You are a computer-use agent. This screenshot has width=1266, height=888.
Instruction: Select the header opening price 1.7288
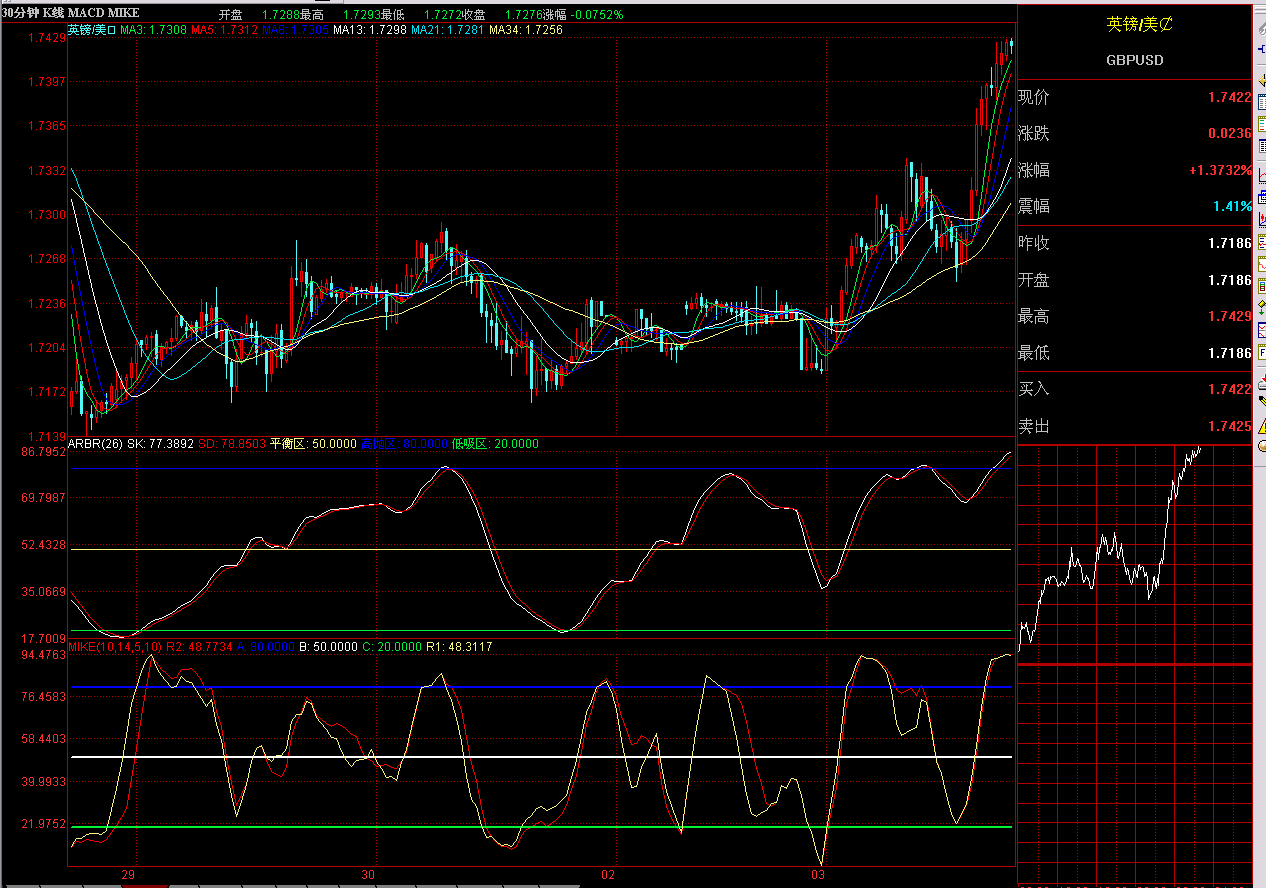coord(279,15)
